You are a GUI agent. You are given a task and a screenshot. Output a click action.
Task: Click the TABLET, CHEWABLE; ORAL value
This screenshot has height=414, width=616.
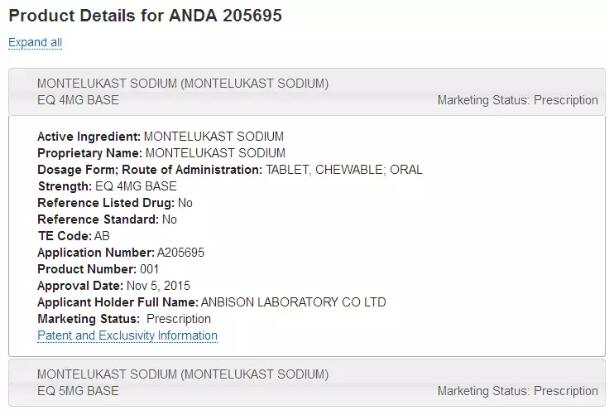point(344,170)
